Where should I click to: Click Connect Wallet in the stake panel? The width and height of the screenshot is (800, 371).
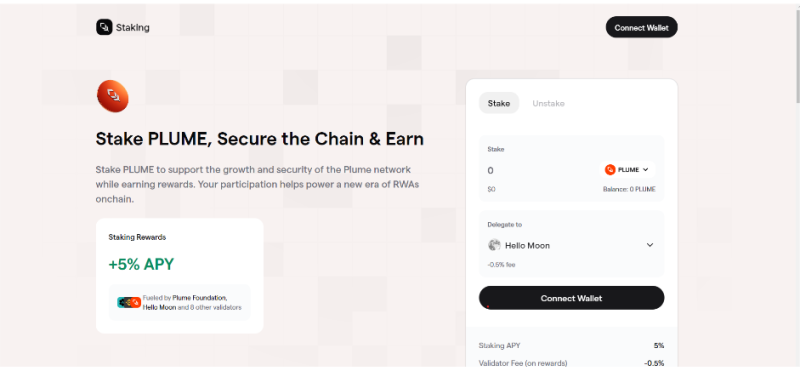(571, 298)
